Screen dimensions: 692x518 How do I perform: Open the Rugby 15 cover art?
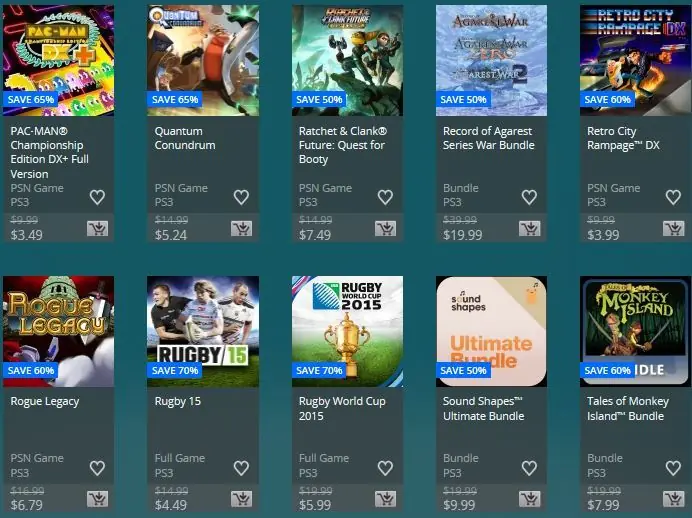click(203, 331)
